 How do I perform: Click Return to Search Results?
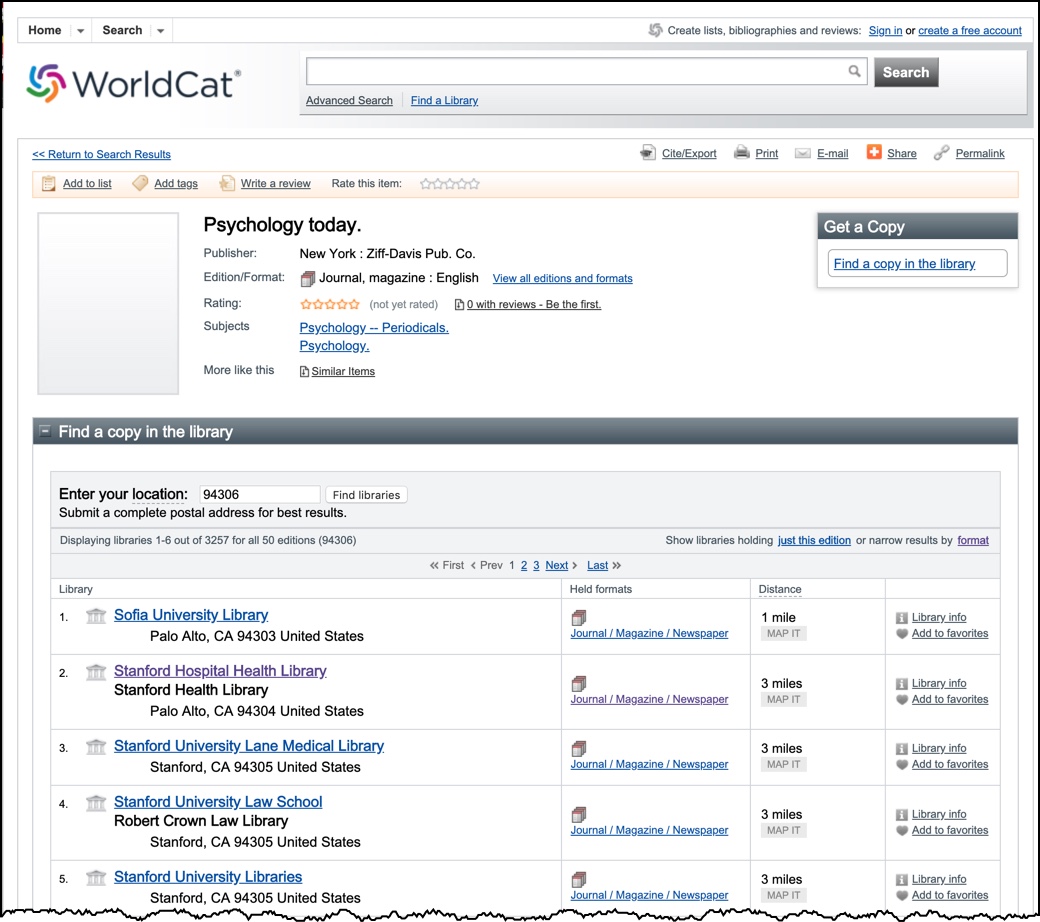click(x=101, y=154)
